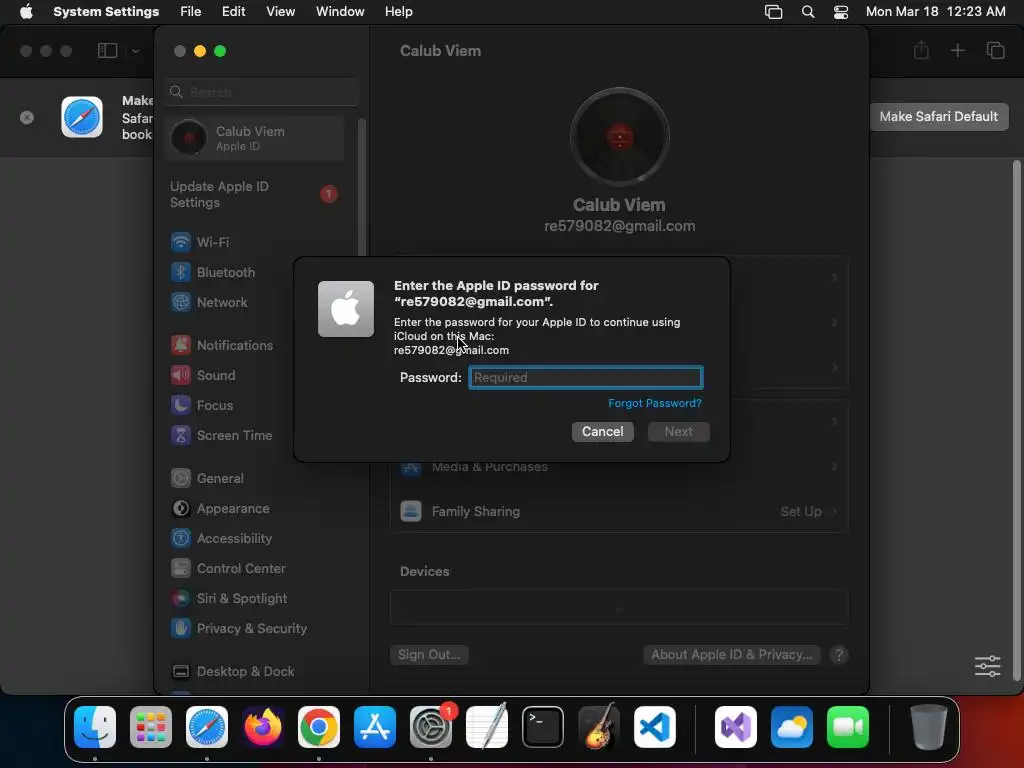1024x768 pixels.
Task: Customize Safari start page settings icon
Action: pos(987,666)
